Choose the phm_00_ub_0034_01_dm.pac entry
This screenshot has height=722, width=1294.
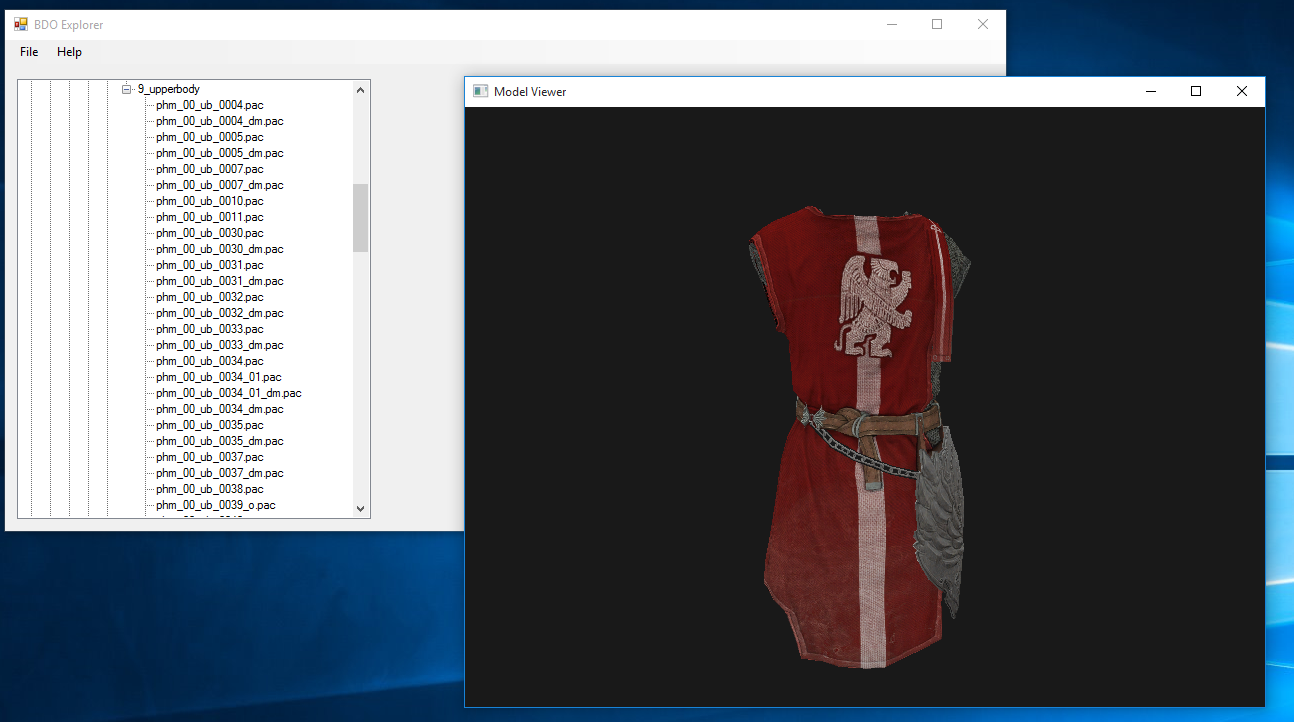(228, 393)
